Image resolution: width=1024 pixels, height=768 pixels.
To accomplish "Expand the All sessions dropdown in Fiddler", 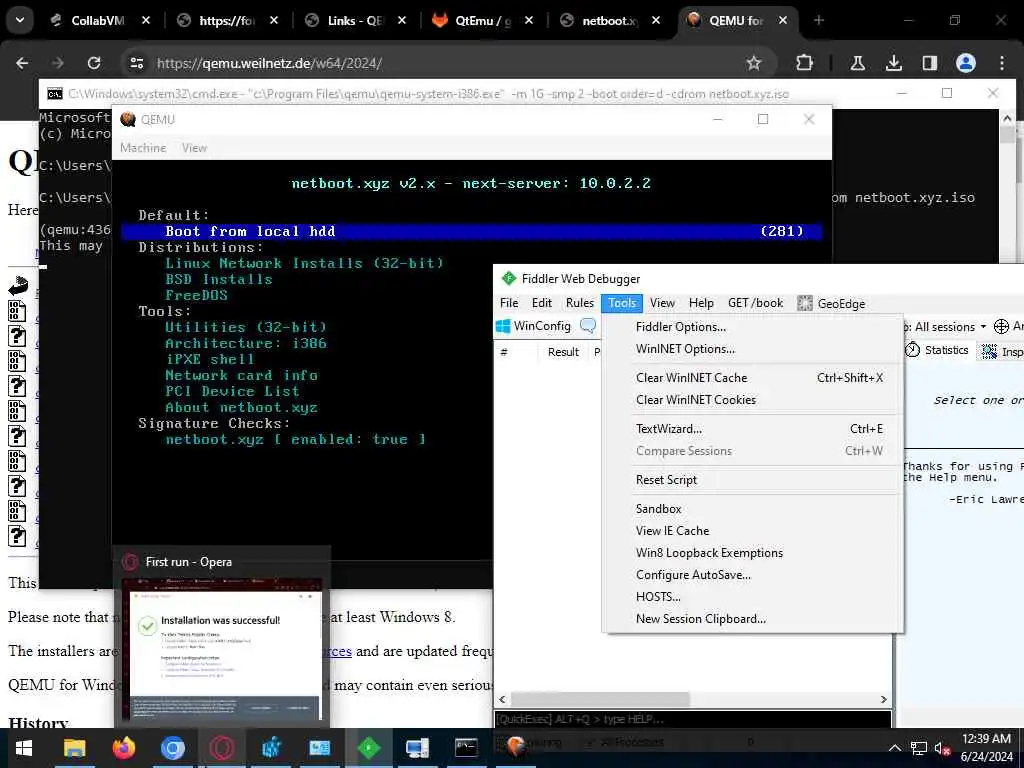I will 950,327.
